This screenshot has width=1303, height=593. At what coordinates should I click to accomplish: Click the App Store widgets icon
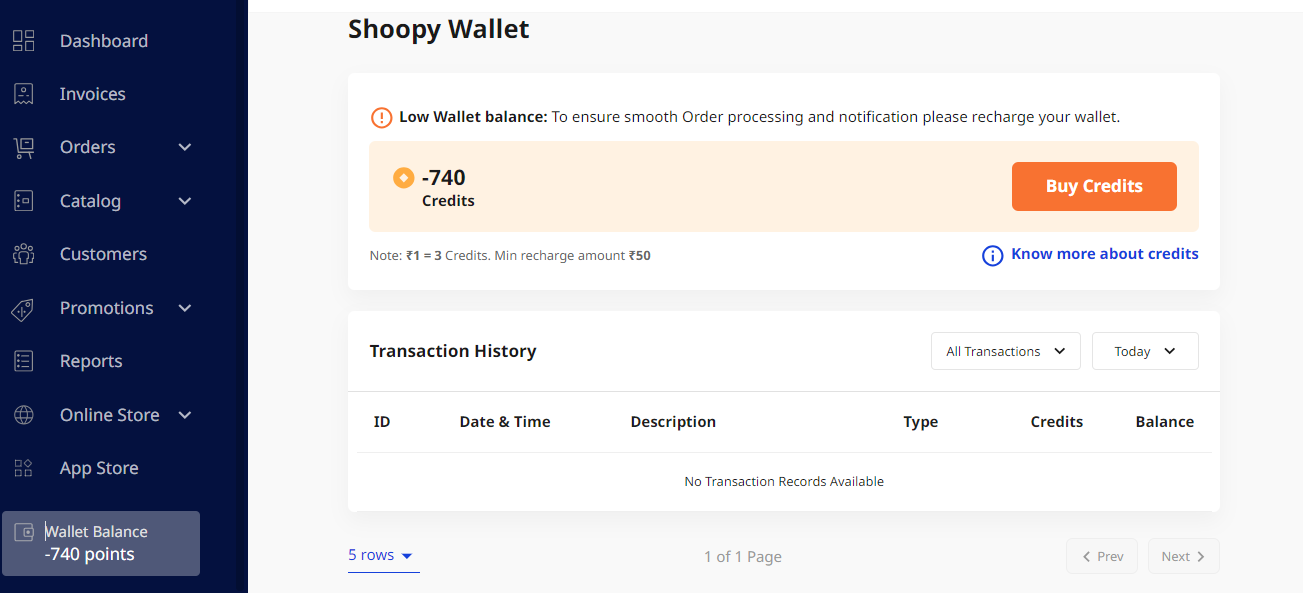pos(23,468)
